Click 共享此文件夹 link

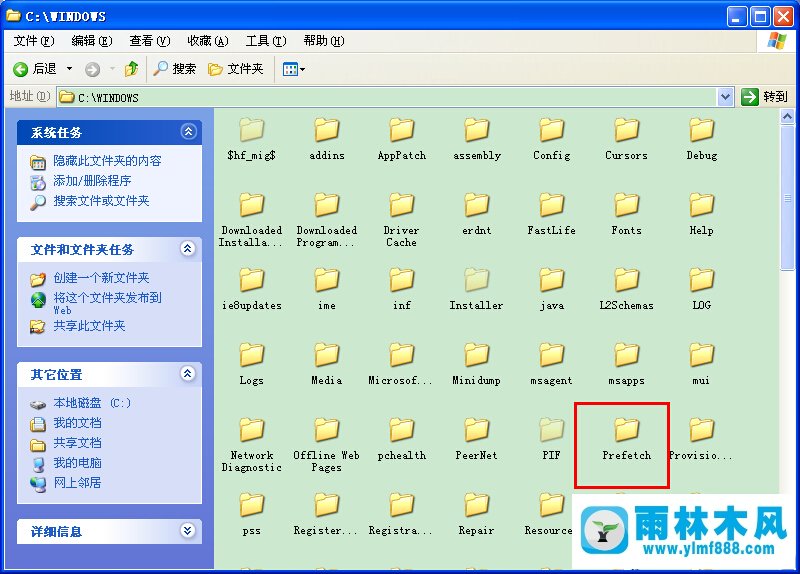point(89,326)
